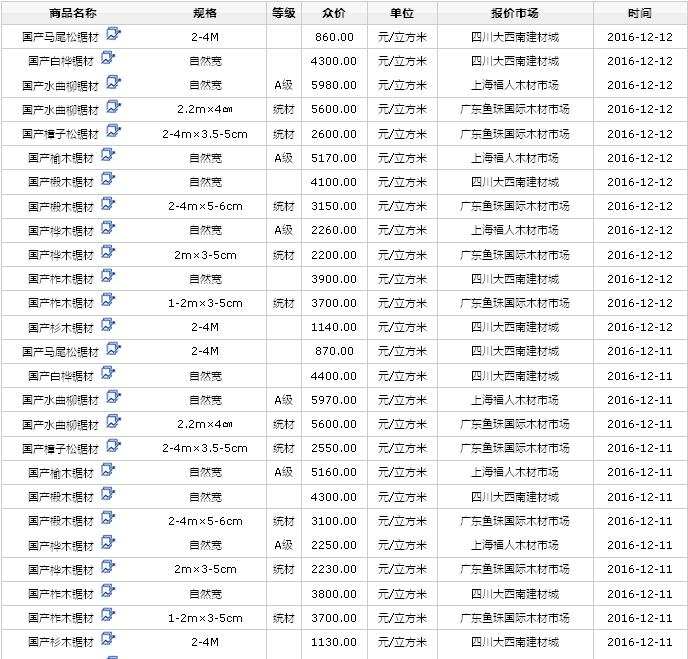Viewport: 688px width, 659px height.
Task: Click chart icon for 国产桦木锯材 priced 2200.00
Action: (109, 252)
